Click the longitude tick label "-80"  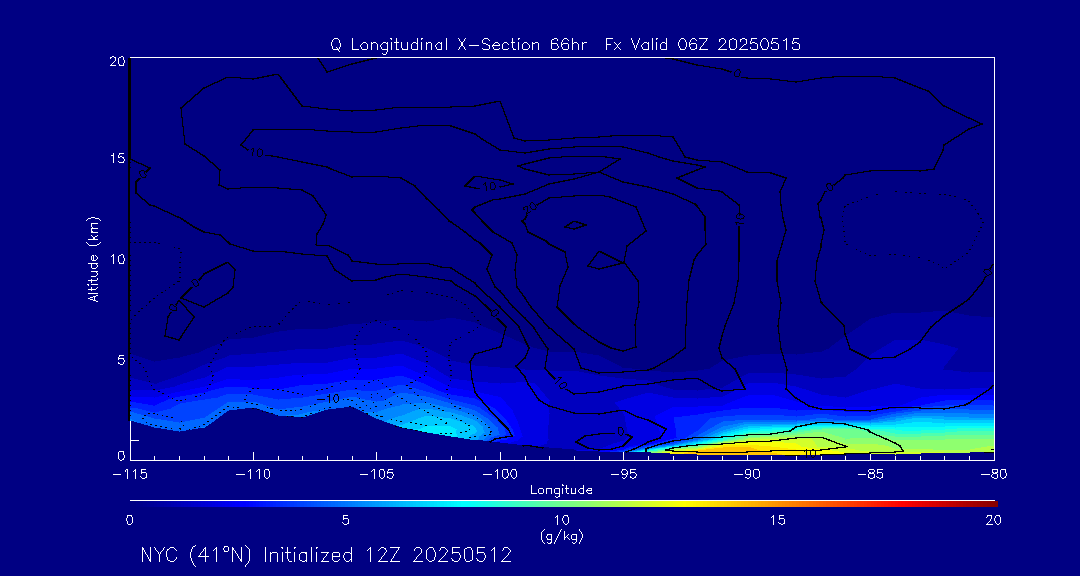[x=993, y=474]
